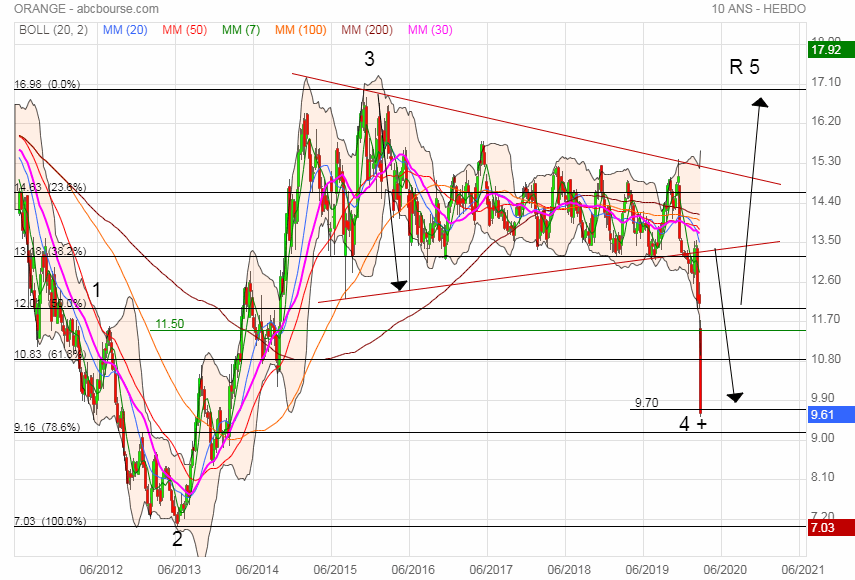The image size is (855, 580).
Task: Click the 10 ANS - HEBDO period label
Action: [758, 9]
